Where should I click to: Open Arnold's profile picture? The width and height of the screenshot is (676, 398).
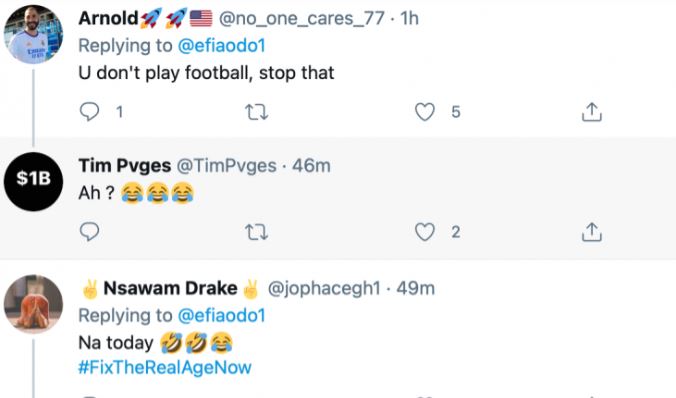33,34
